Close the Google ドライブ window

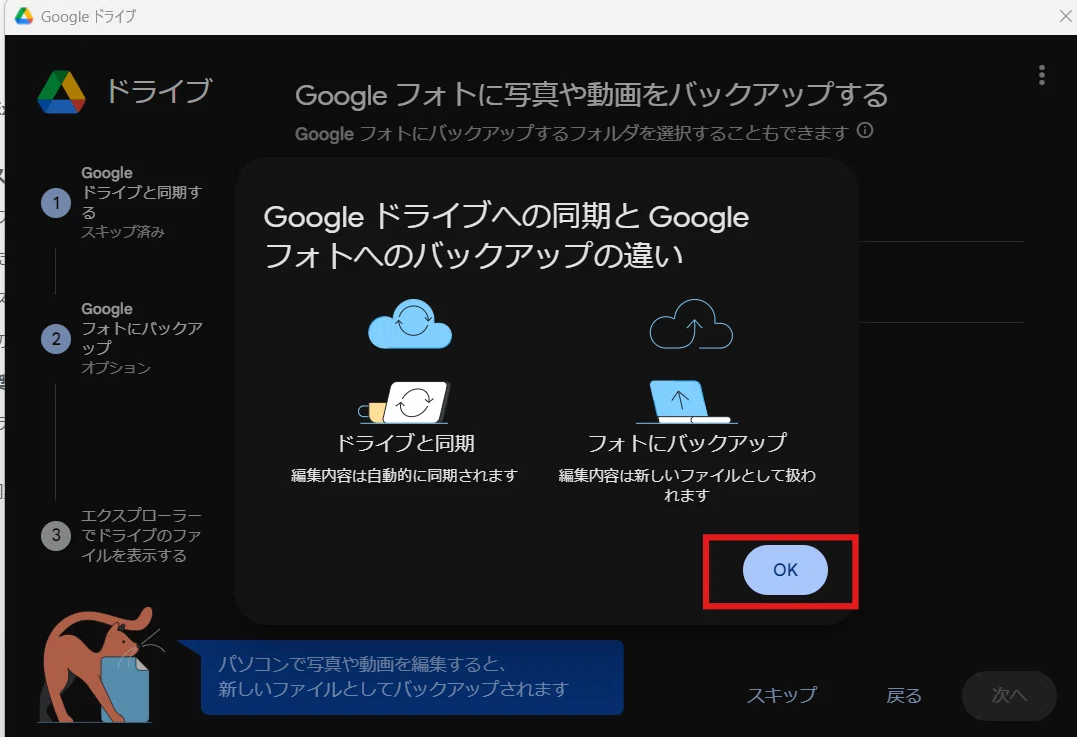click(1065, 16)
